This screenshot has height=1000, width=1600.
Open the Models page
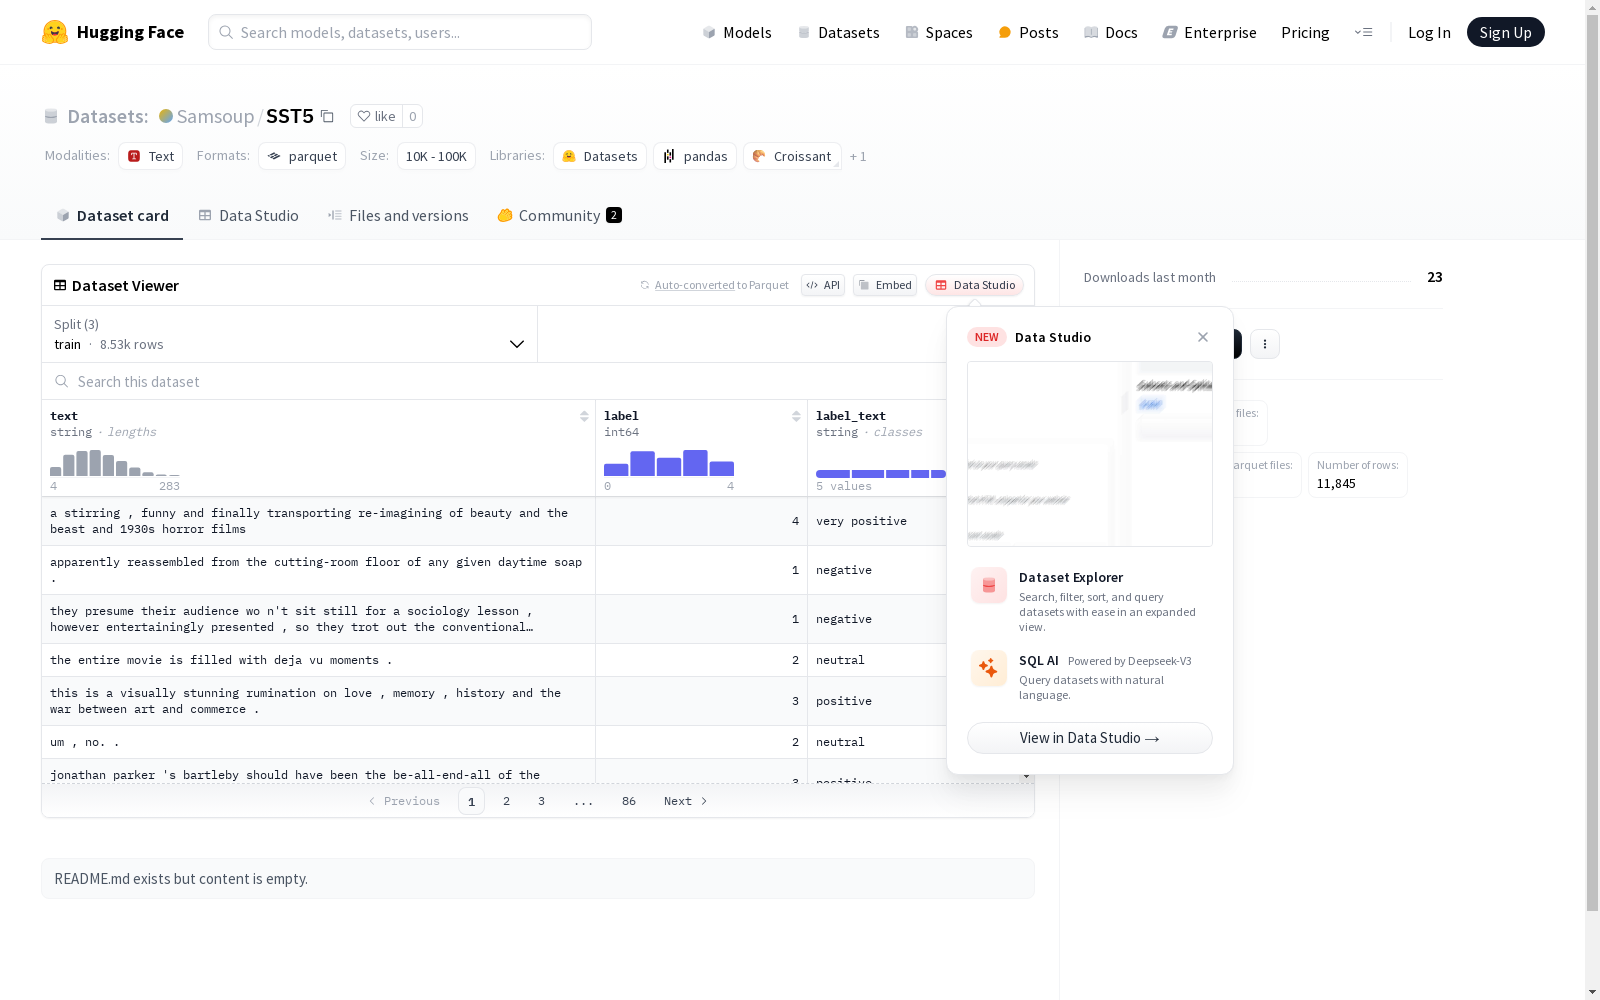tap(737, 32)
